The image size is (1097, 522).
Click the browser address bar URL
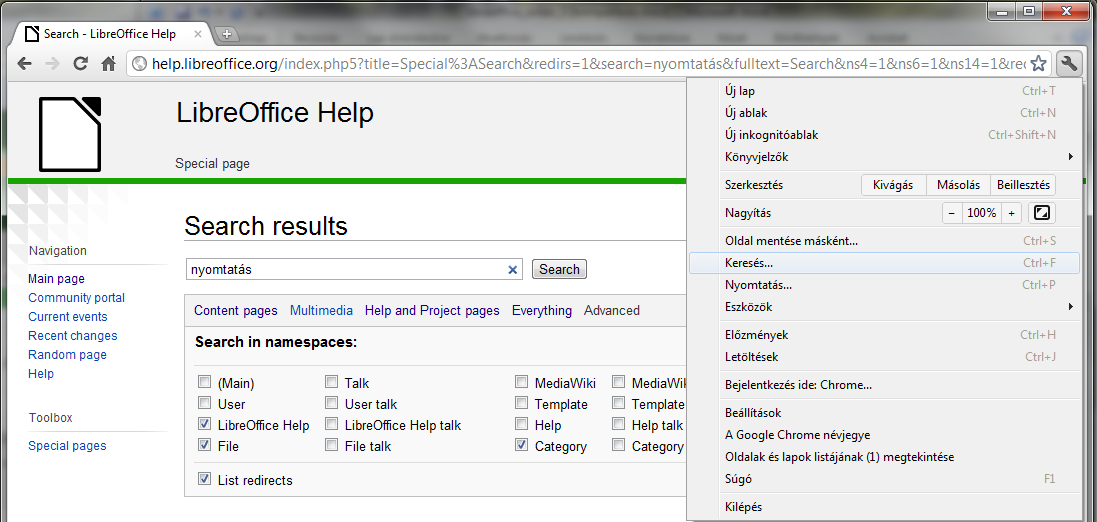588,64
